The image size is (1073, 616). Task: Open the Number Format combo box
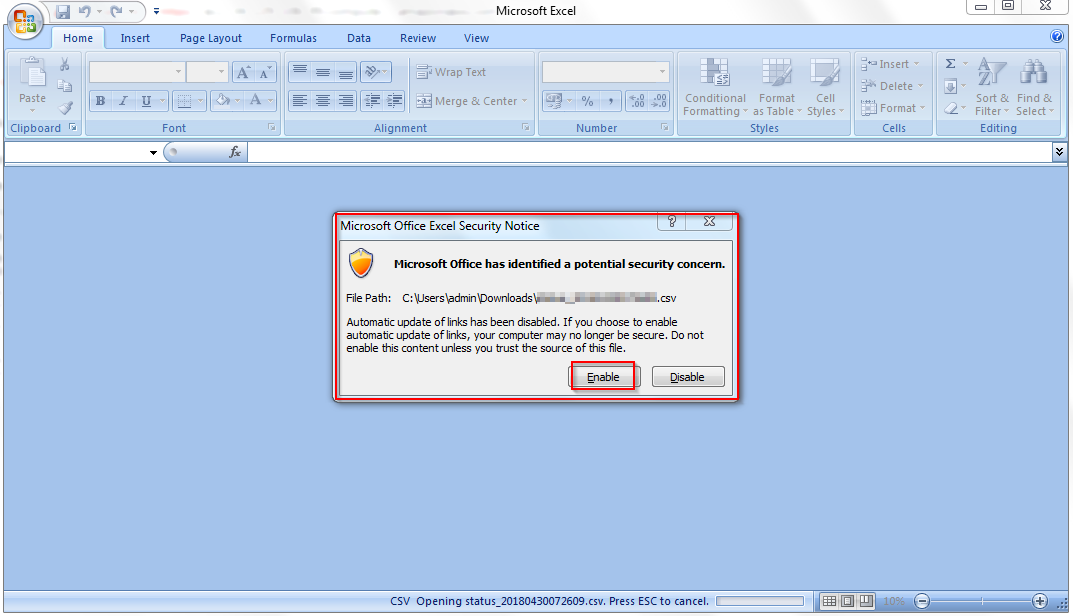click(x=606, y=72)
